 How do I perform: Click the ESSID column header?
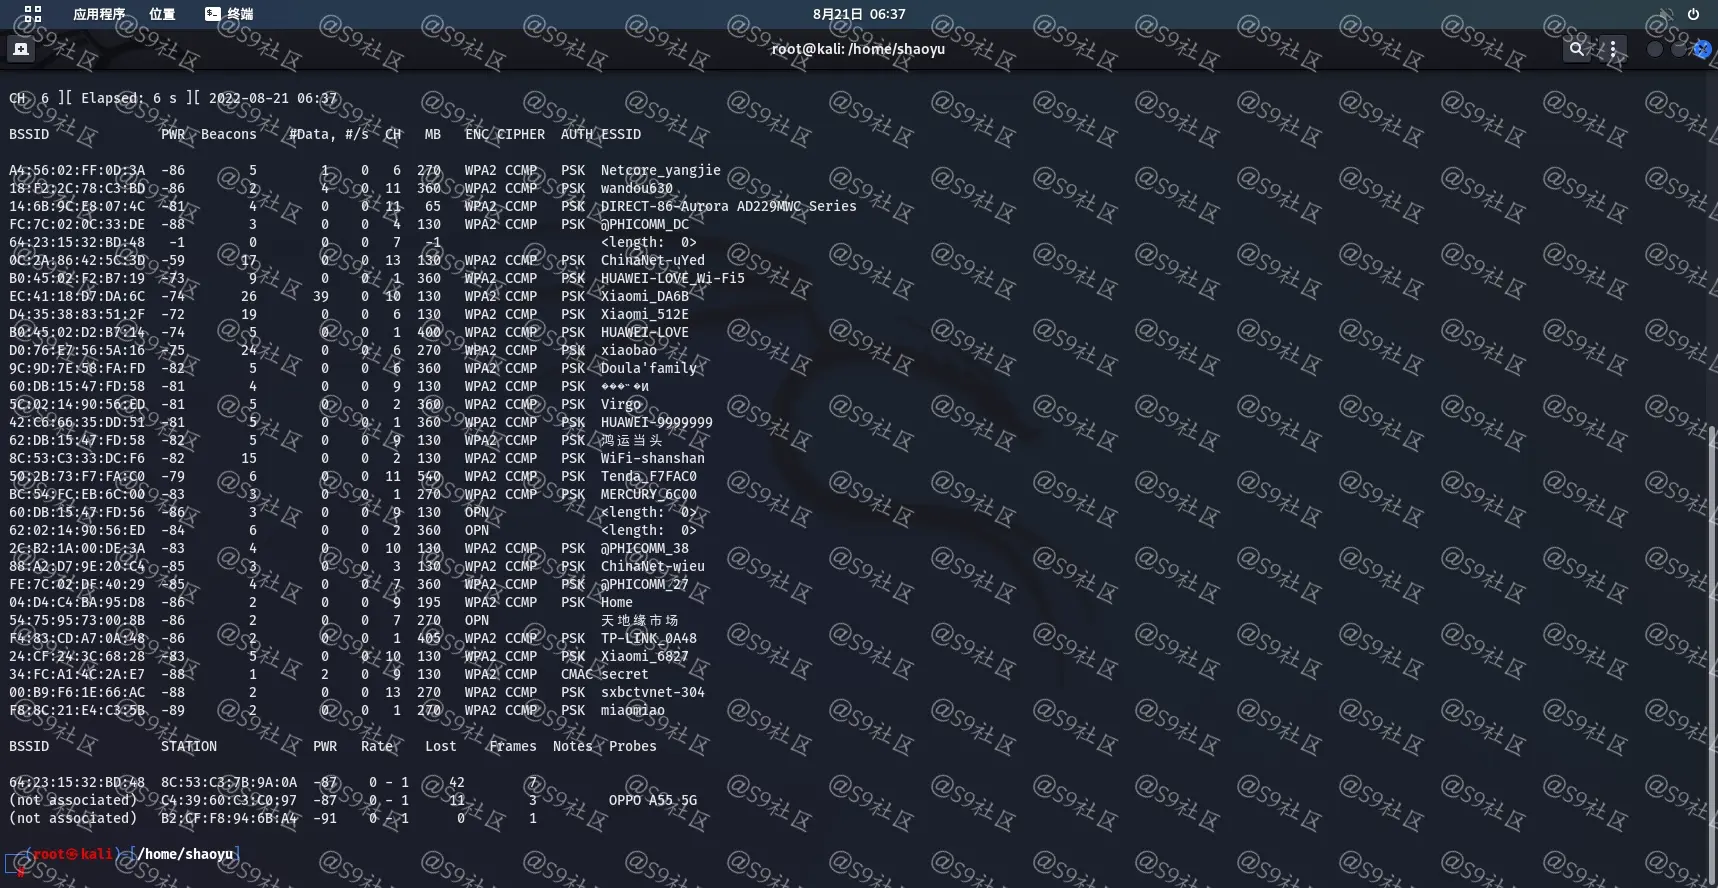coord(620,134)
